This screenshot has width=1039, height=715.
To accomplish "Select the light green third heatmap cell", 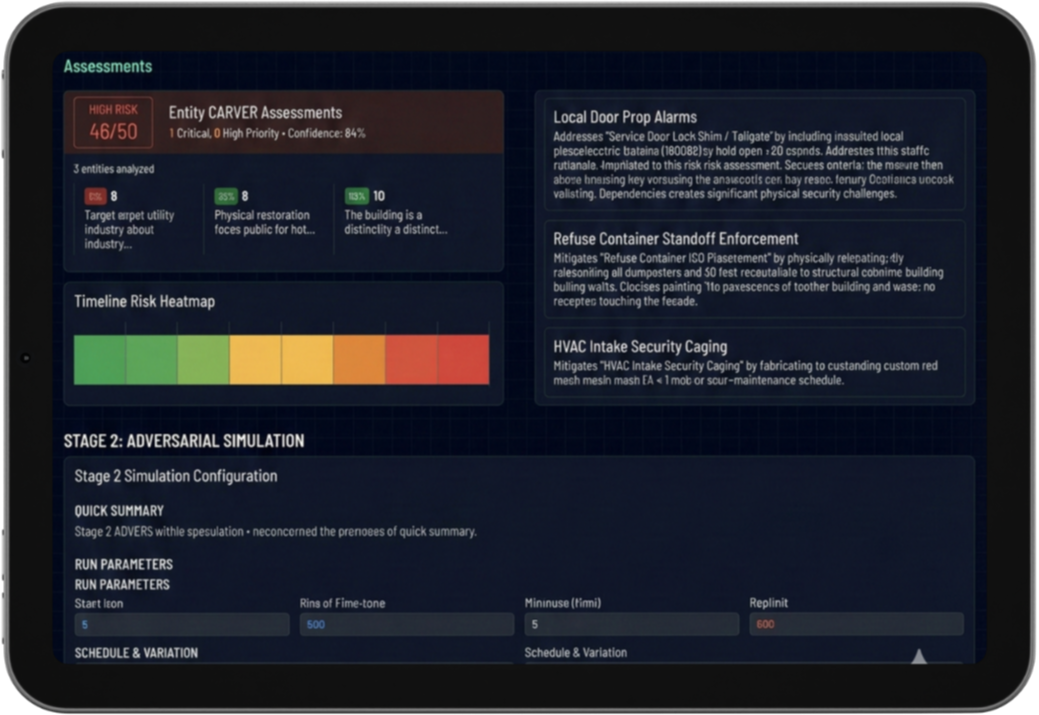I will [203, 359].
